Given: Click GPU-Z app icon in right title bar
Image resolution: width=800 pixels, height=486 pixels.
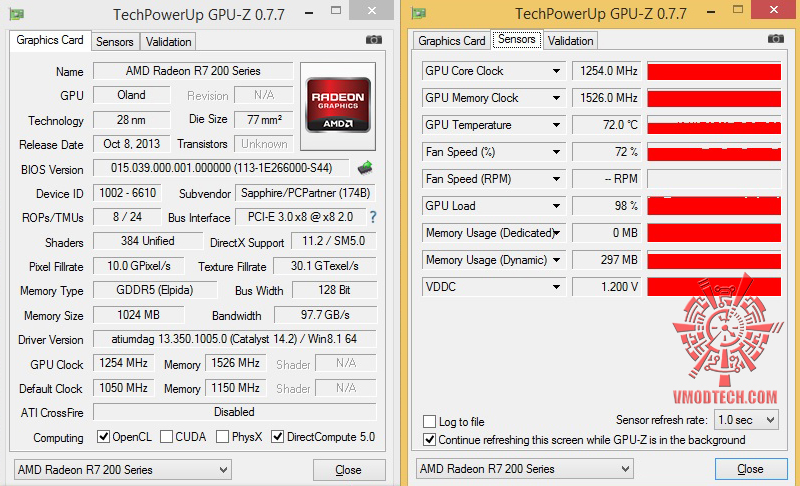Looking at the screenshot, I should pos(419,13).
